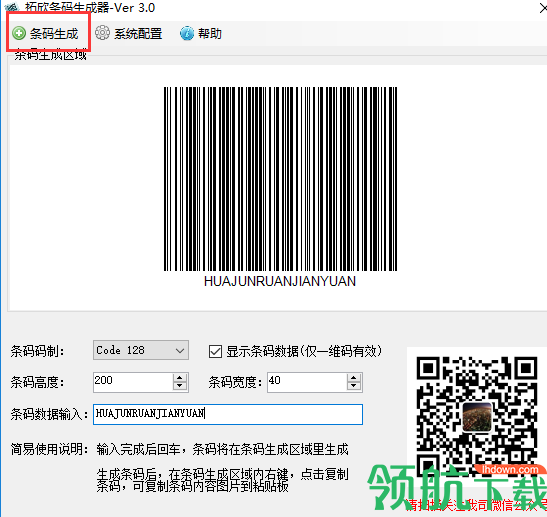Click the HUAJUNRUANJIANYUAN text below the barcode

pos(280,281)
